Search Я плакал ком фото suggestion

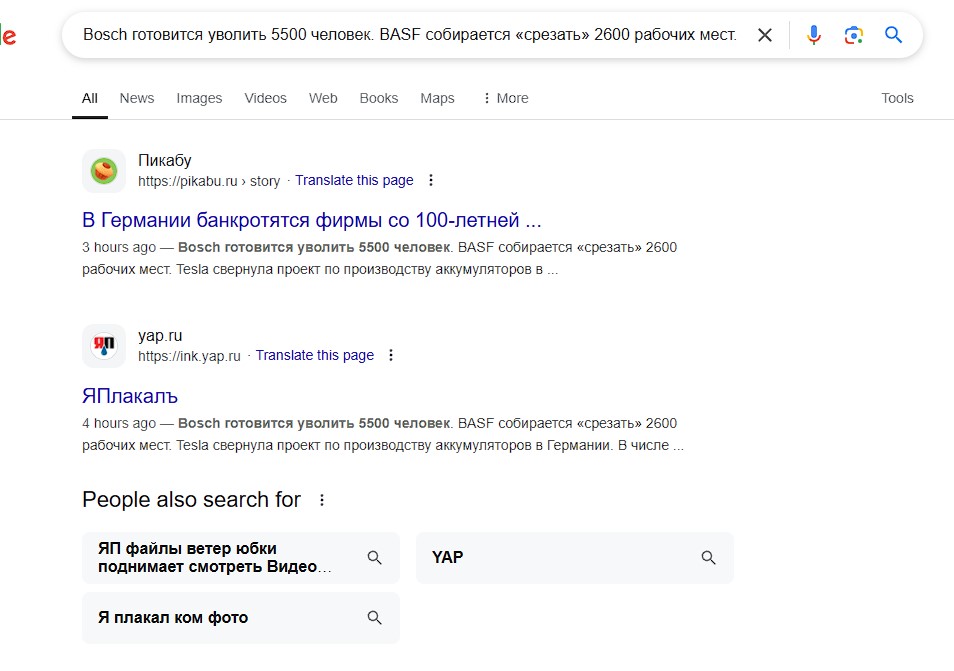click(240, 618)
